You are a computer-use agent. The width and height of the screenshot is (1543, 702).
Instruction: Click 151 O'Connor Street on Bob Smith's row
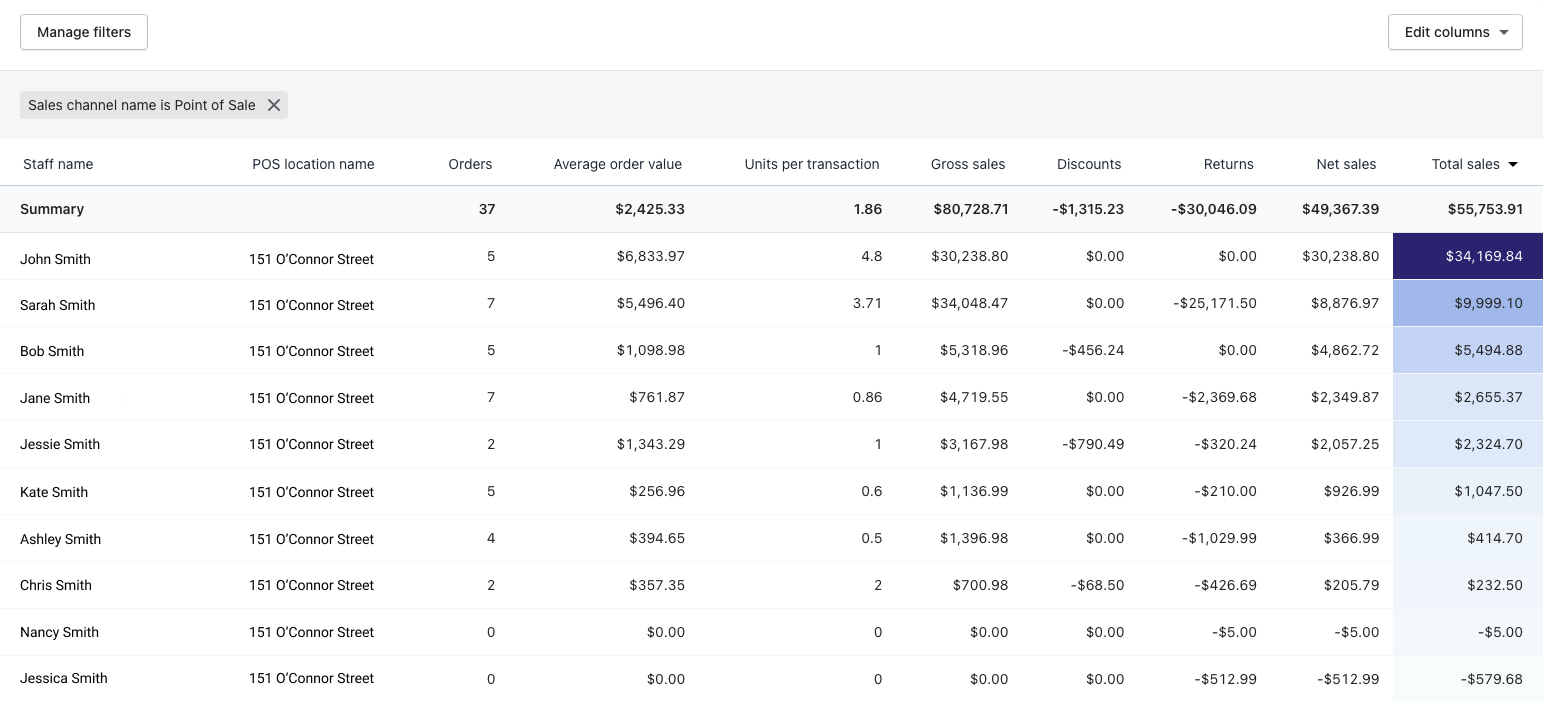tap(311, 351)
